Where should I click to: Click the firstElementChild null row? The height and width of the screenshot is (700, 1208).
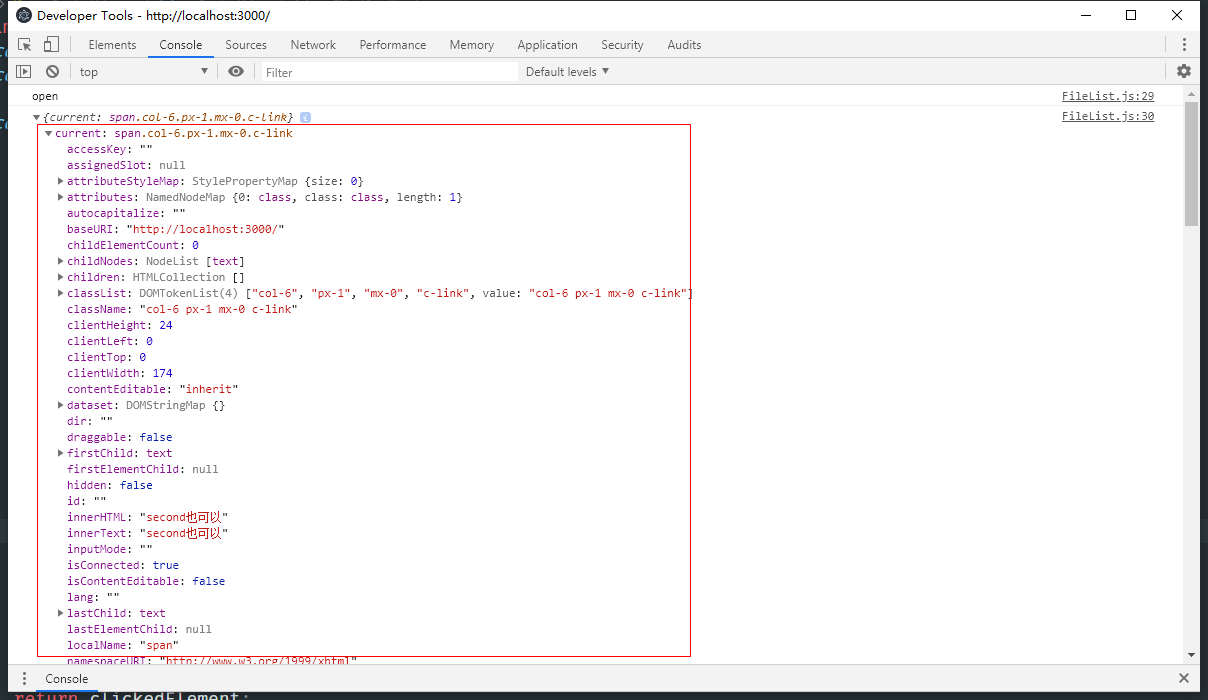143,469
